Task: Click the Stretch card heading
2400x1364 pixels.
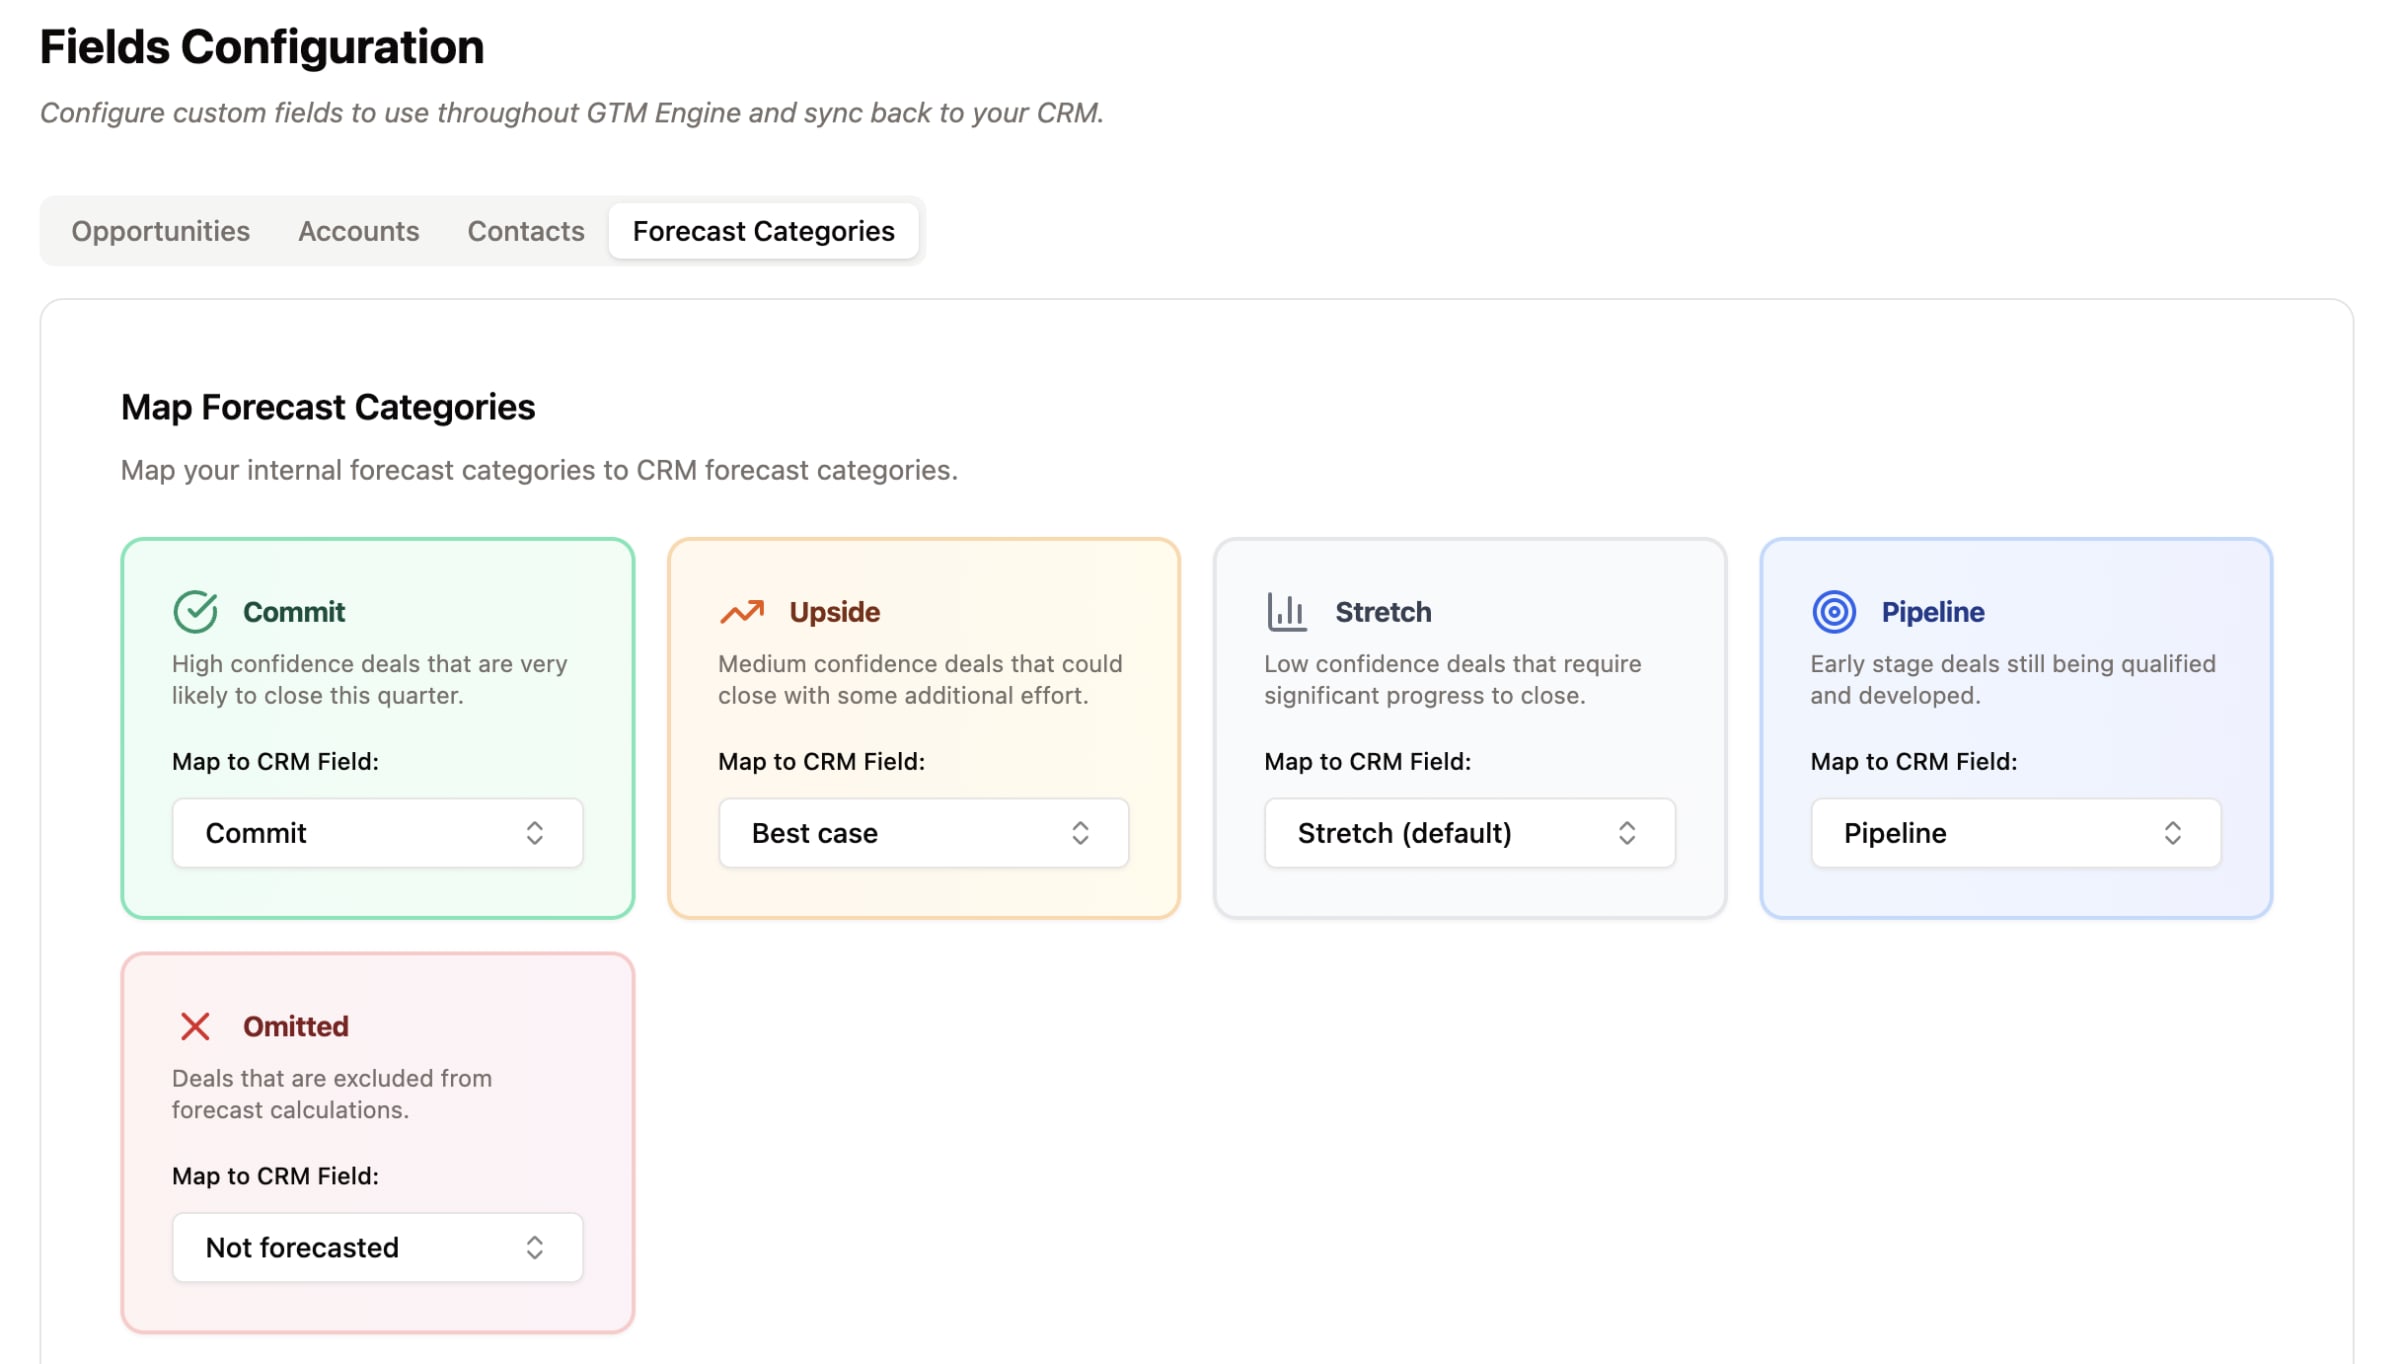Action: (1383, 612)
